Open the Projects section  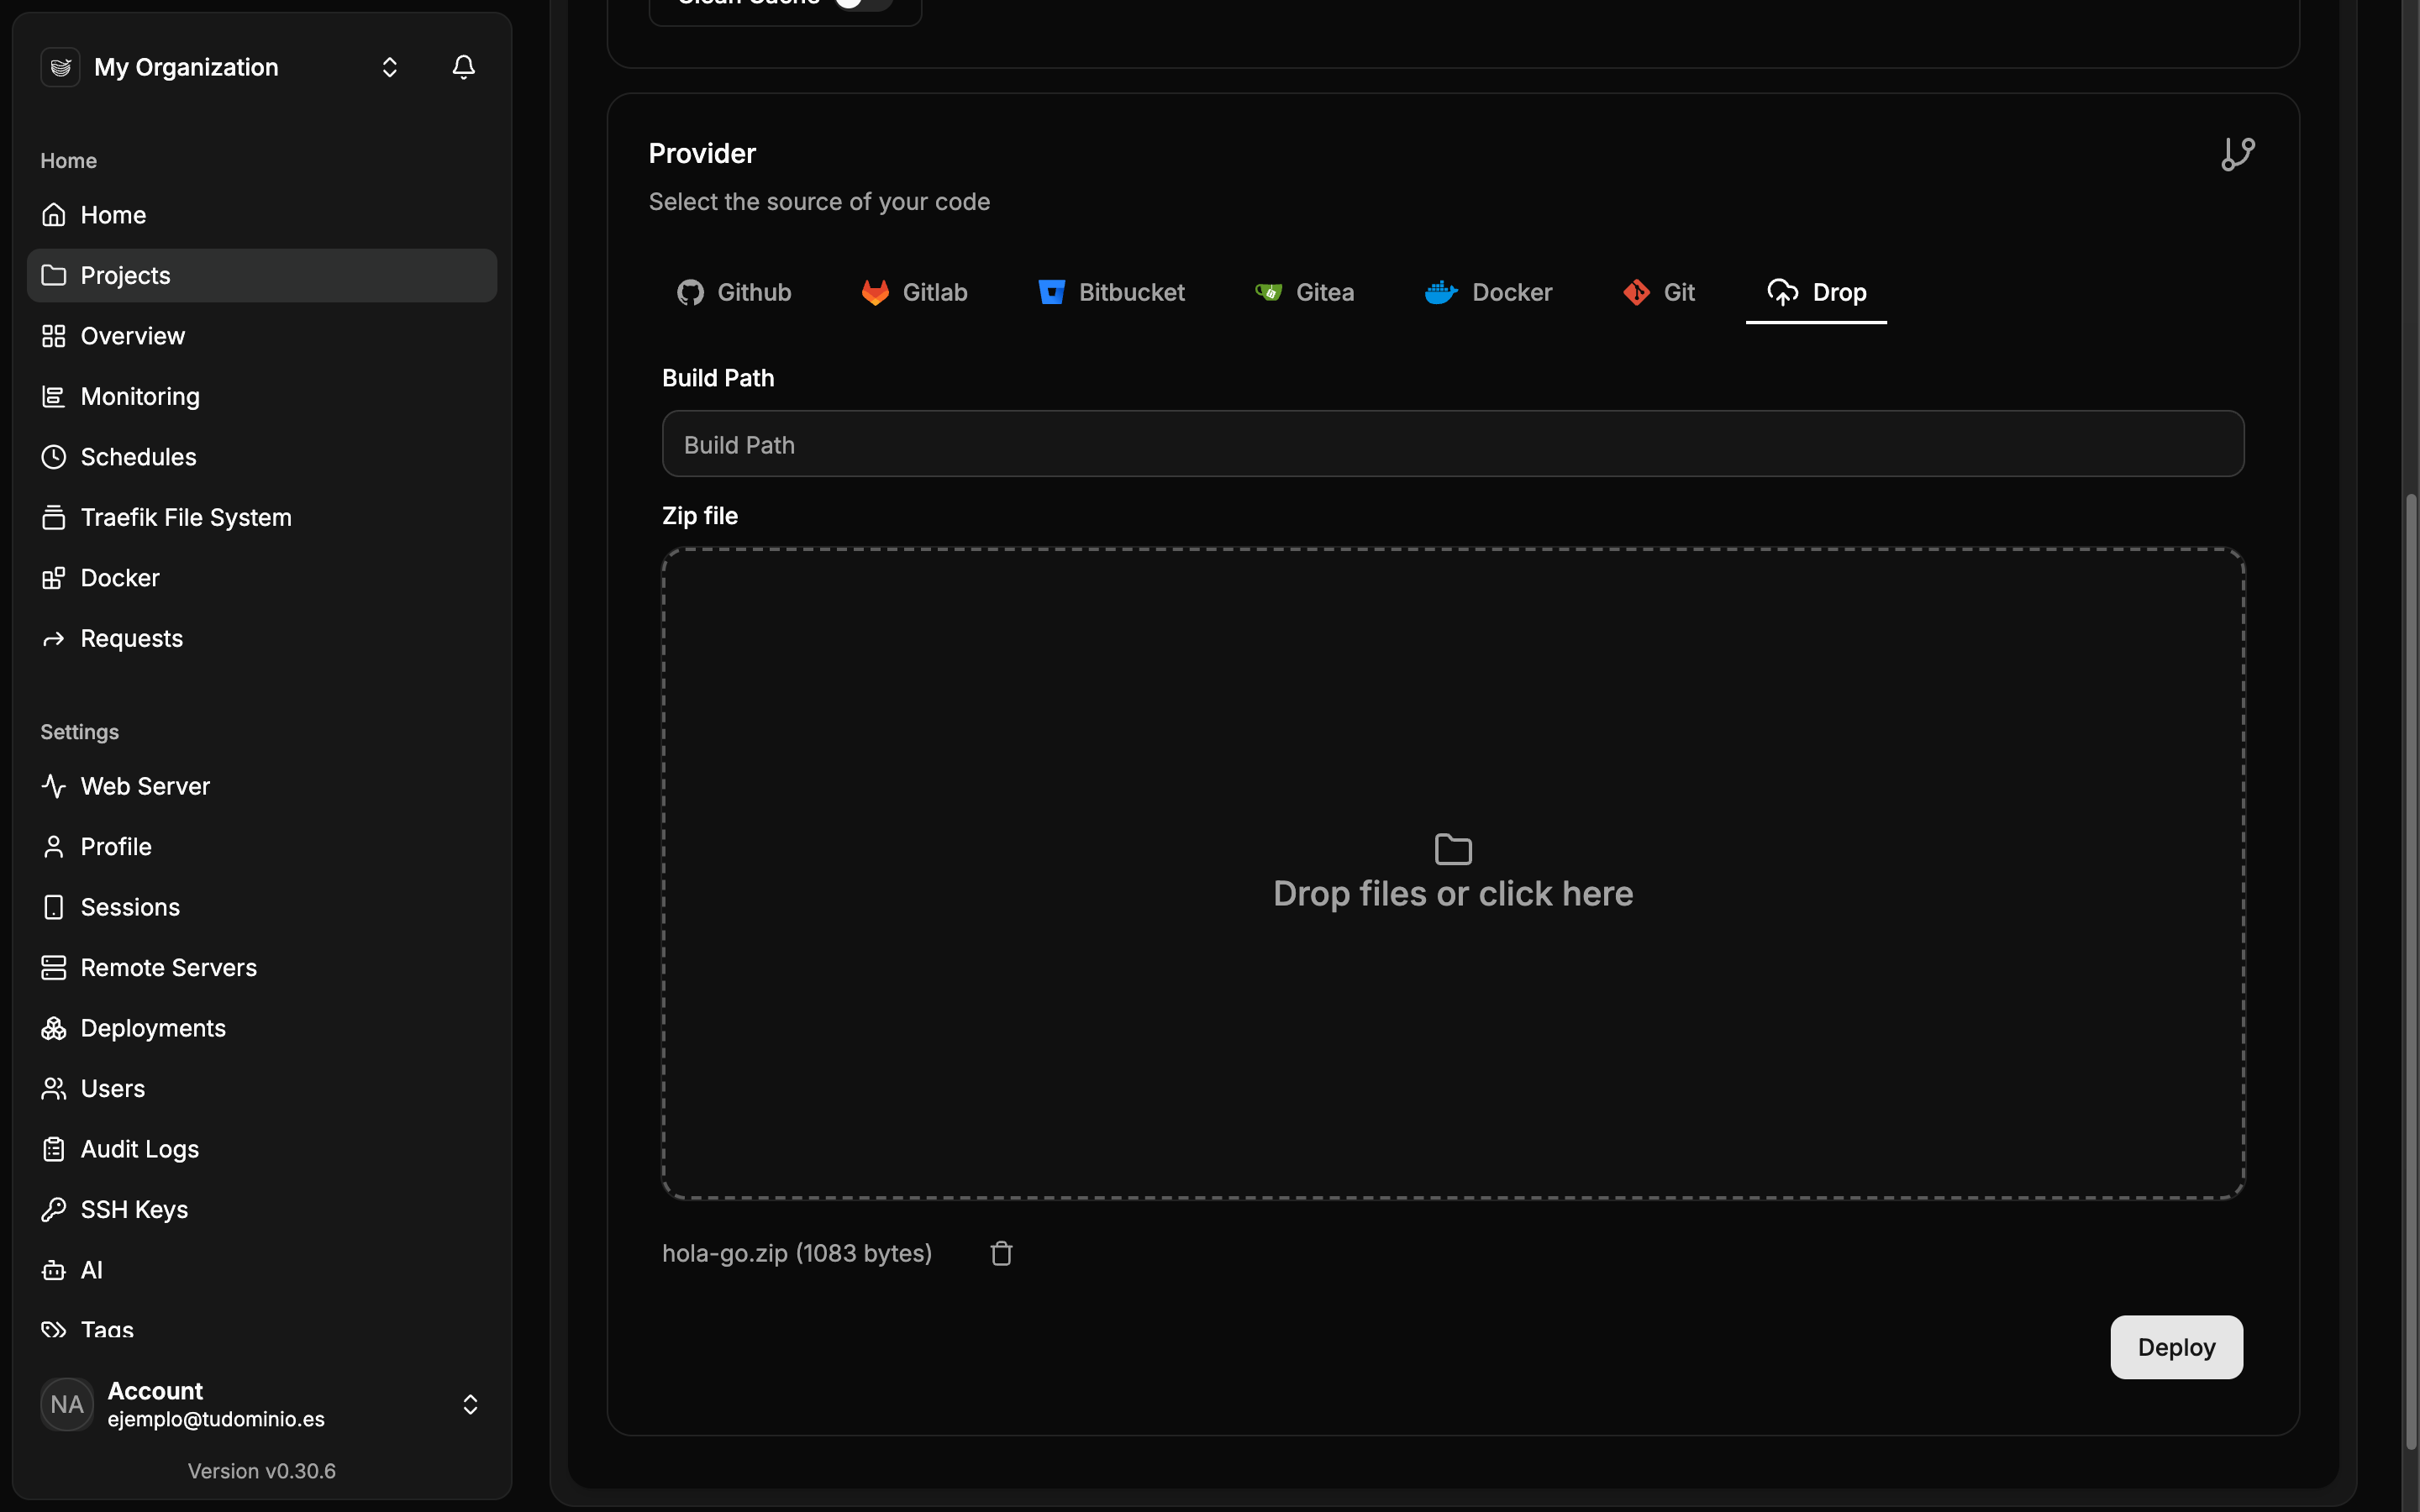(x=262, y=275)
